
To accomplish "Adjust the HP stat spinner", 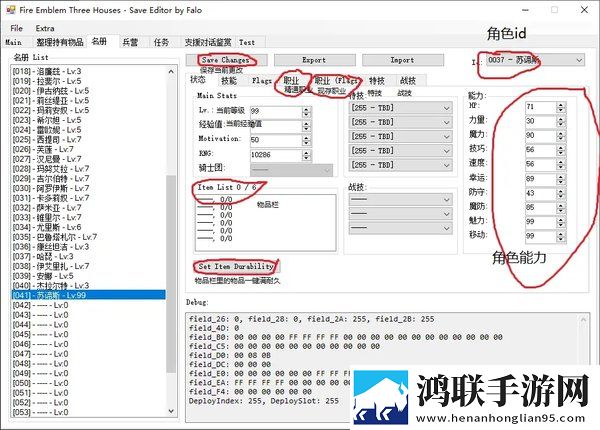I will (561, 107).
